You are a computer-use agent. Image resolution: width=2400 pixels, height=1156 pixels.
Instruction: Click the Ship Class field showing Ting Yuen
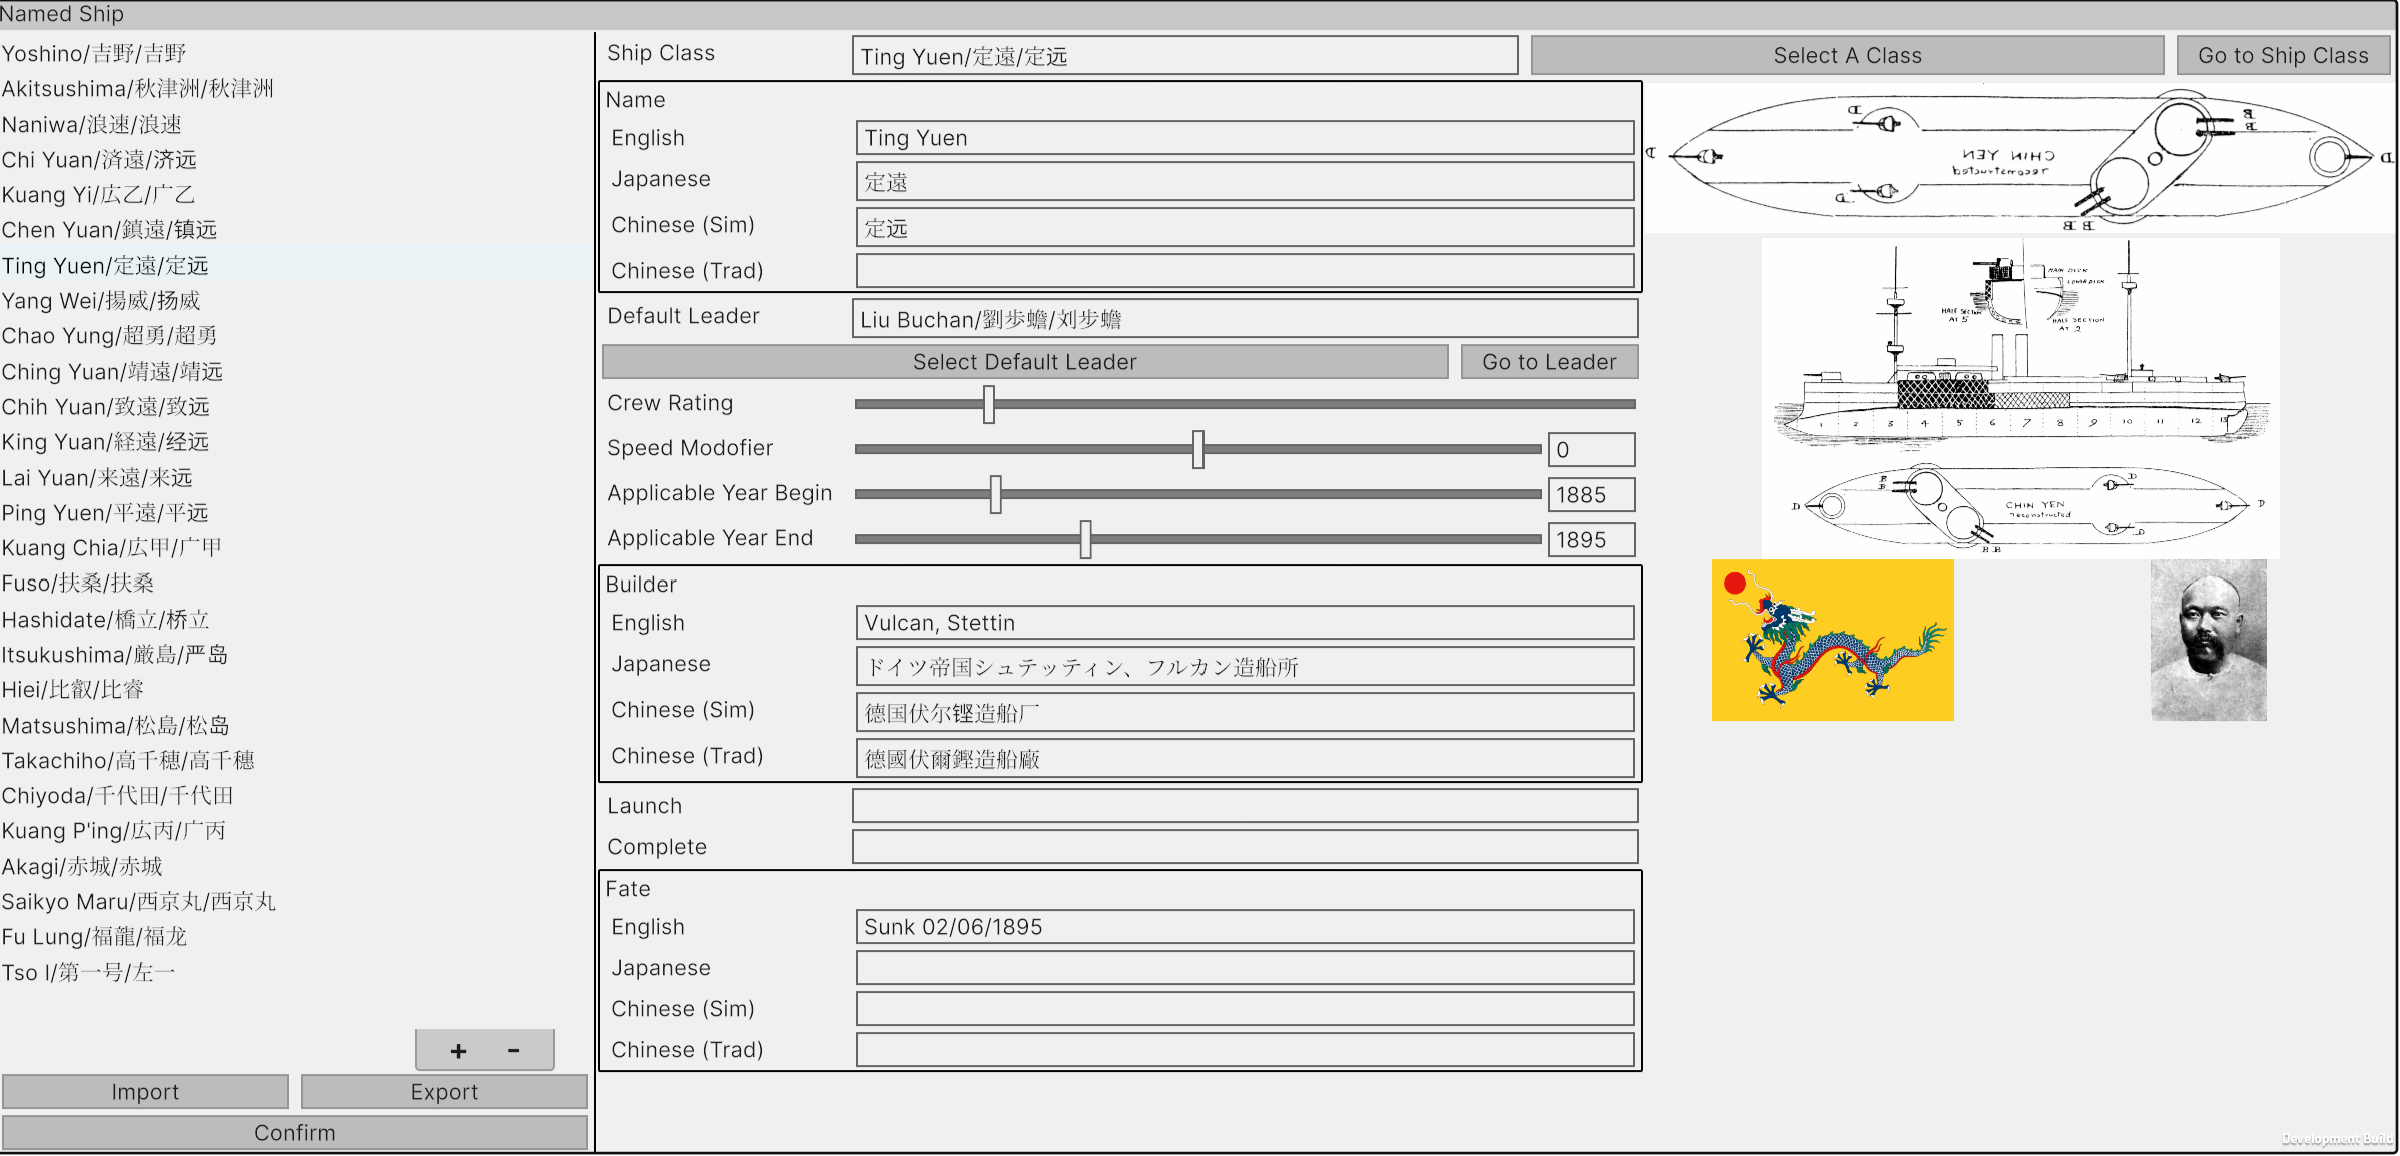pos(1184,56)
